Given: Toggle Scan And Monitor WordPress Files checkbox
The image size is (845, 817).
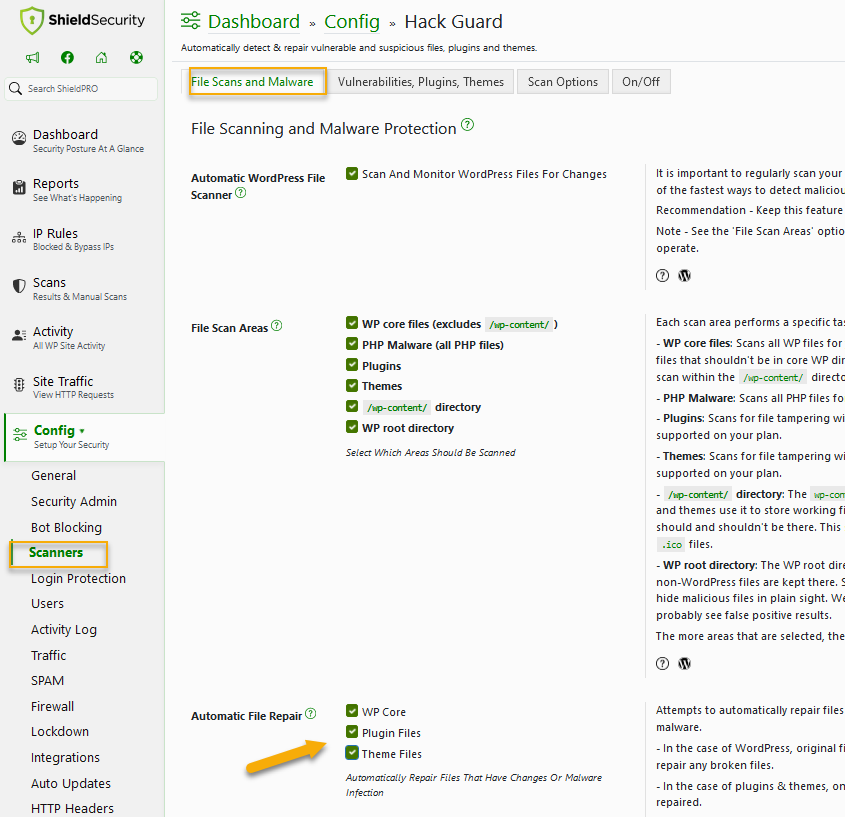Looking at the screenshot, I should click(x=352, y=174).
